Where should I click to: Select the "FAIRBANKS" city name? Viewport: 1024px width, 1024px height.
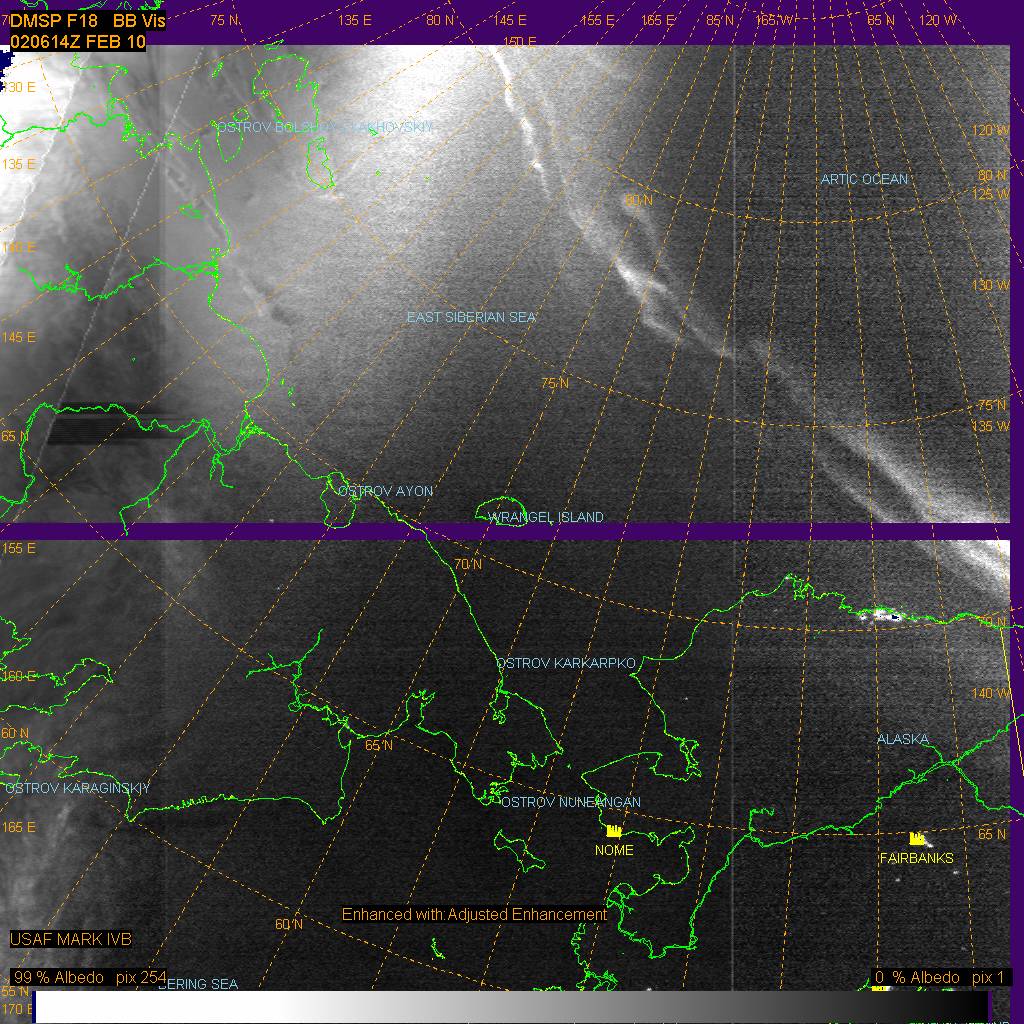(917, 858)
